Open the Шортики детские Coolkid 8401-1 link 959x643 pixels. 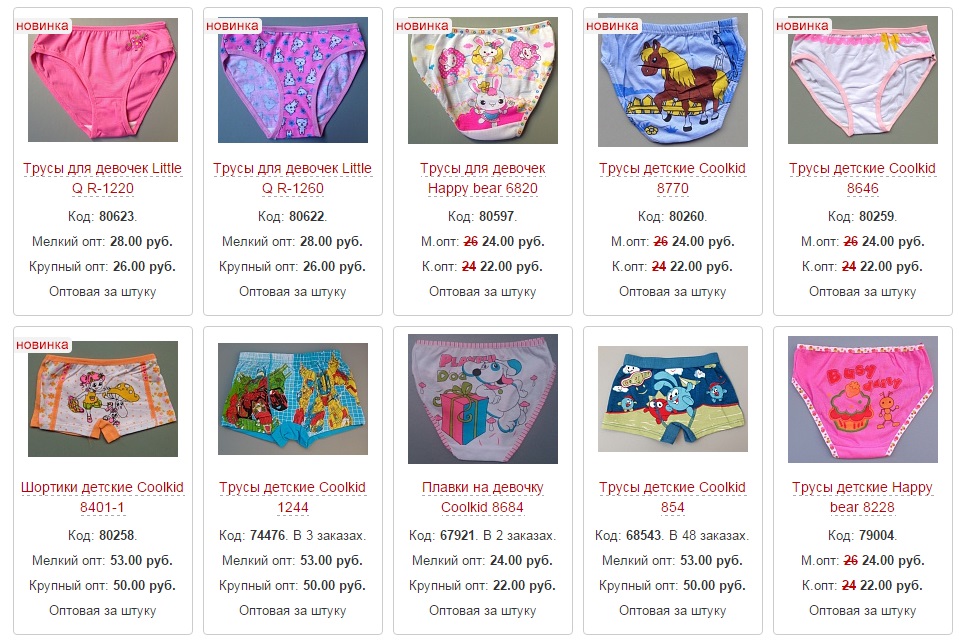point(102,497)
